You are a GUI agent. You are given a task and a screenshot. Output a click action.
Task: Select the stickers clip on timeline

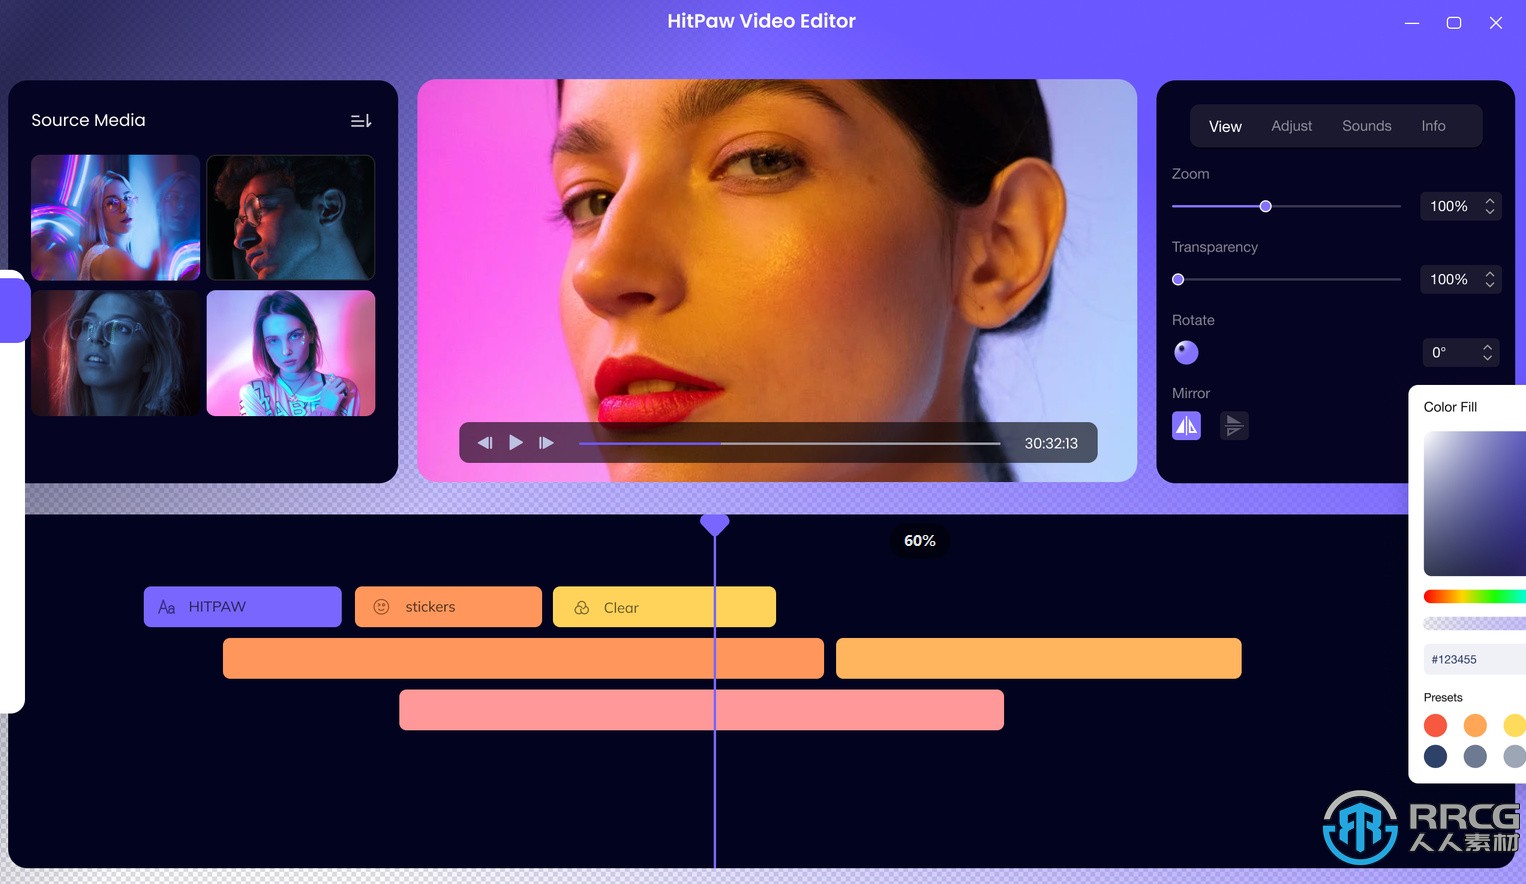tap(448, 607)
